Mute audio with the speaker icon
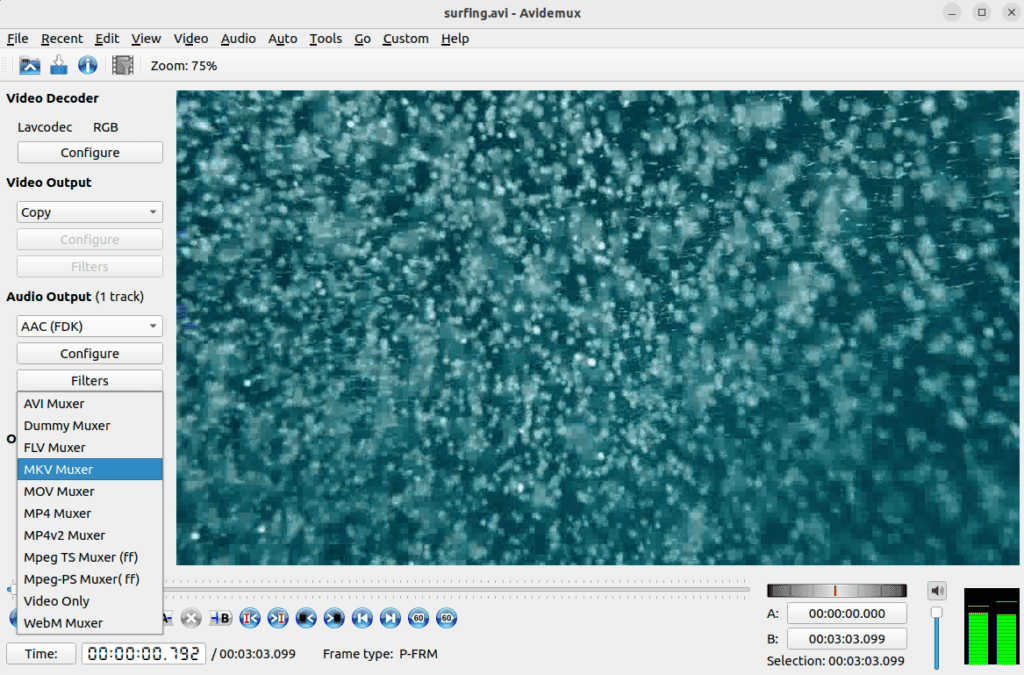This screenshot has height=675, width=1024. [x=937, y=590]
